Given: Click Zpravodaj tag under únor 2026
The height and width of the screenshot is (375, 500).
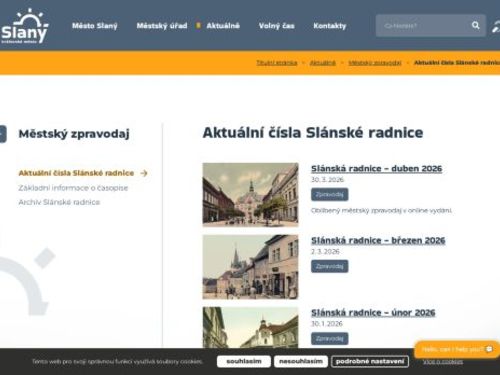Looking at the screenshot, I should tap(330, 338).
